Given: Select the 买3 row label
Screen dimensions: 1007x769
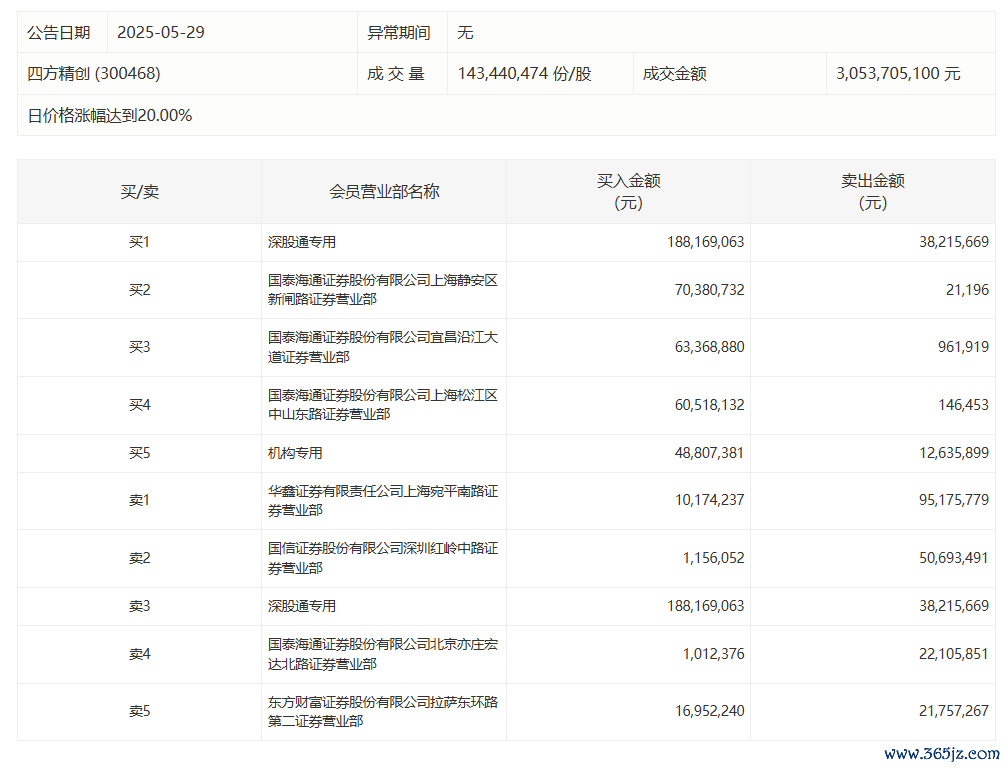Looking at the screenshot, I should (x=139, y=348).
